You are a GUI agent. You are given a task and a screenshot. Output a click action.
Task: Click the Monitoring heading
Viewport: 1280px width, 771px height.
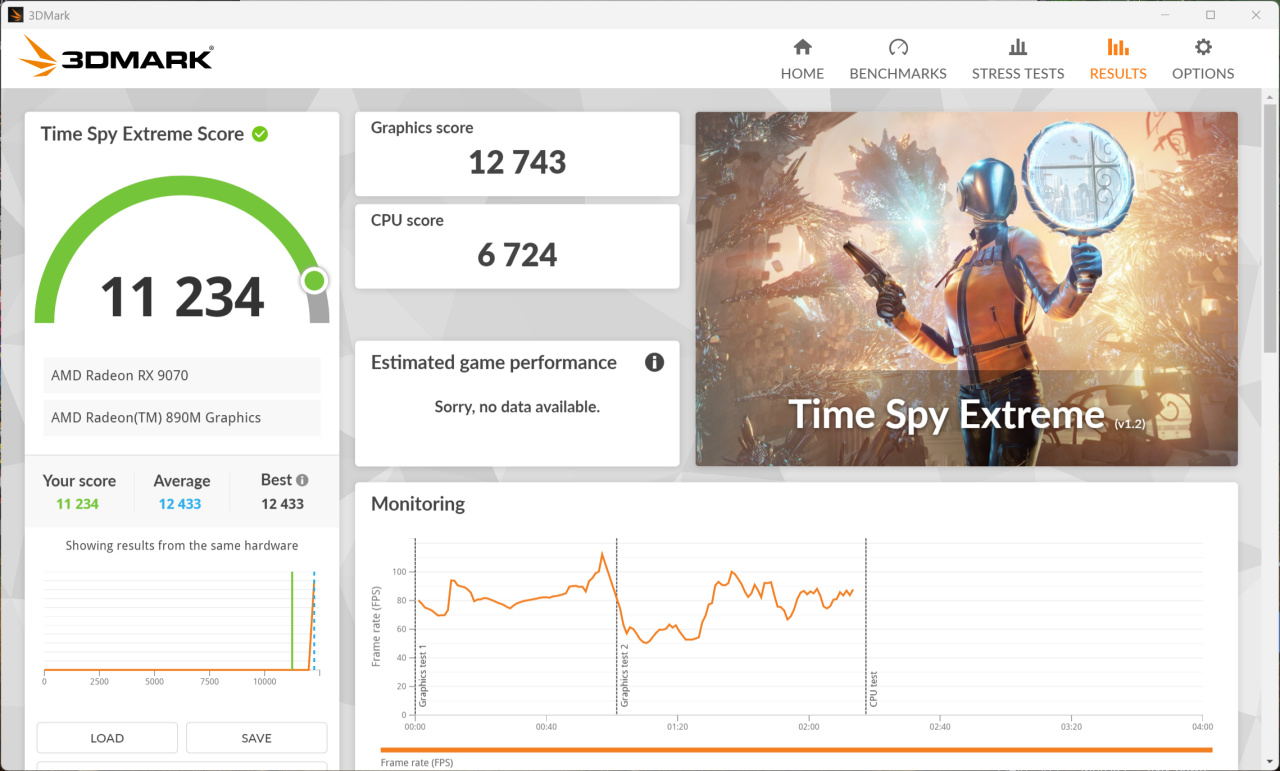click(x=418, y=504)
